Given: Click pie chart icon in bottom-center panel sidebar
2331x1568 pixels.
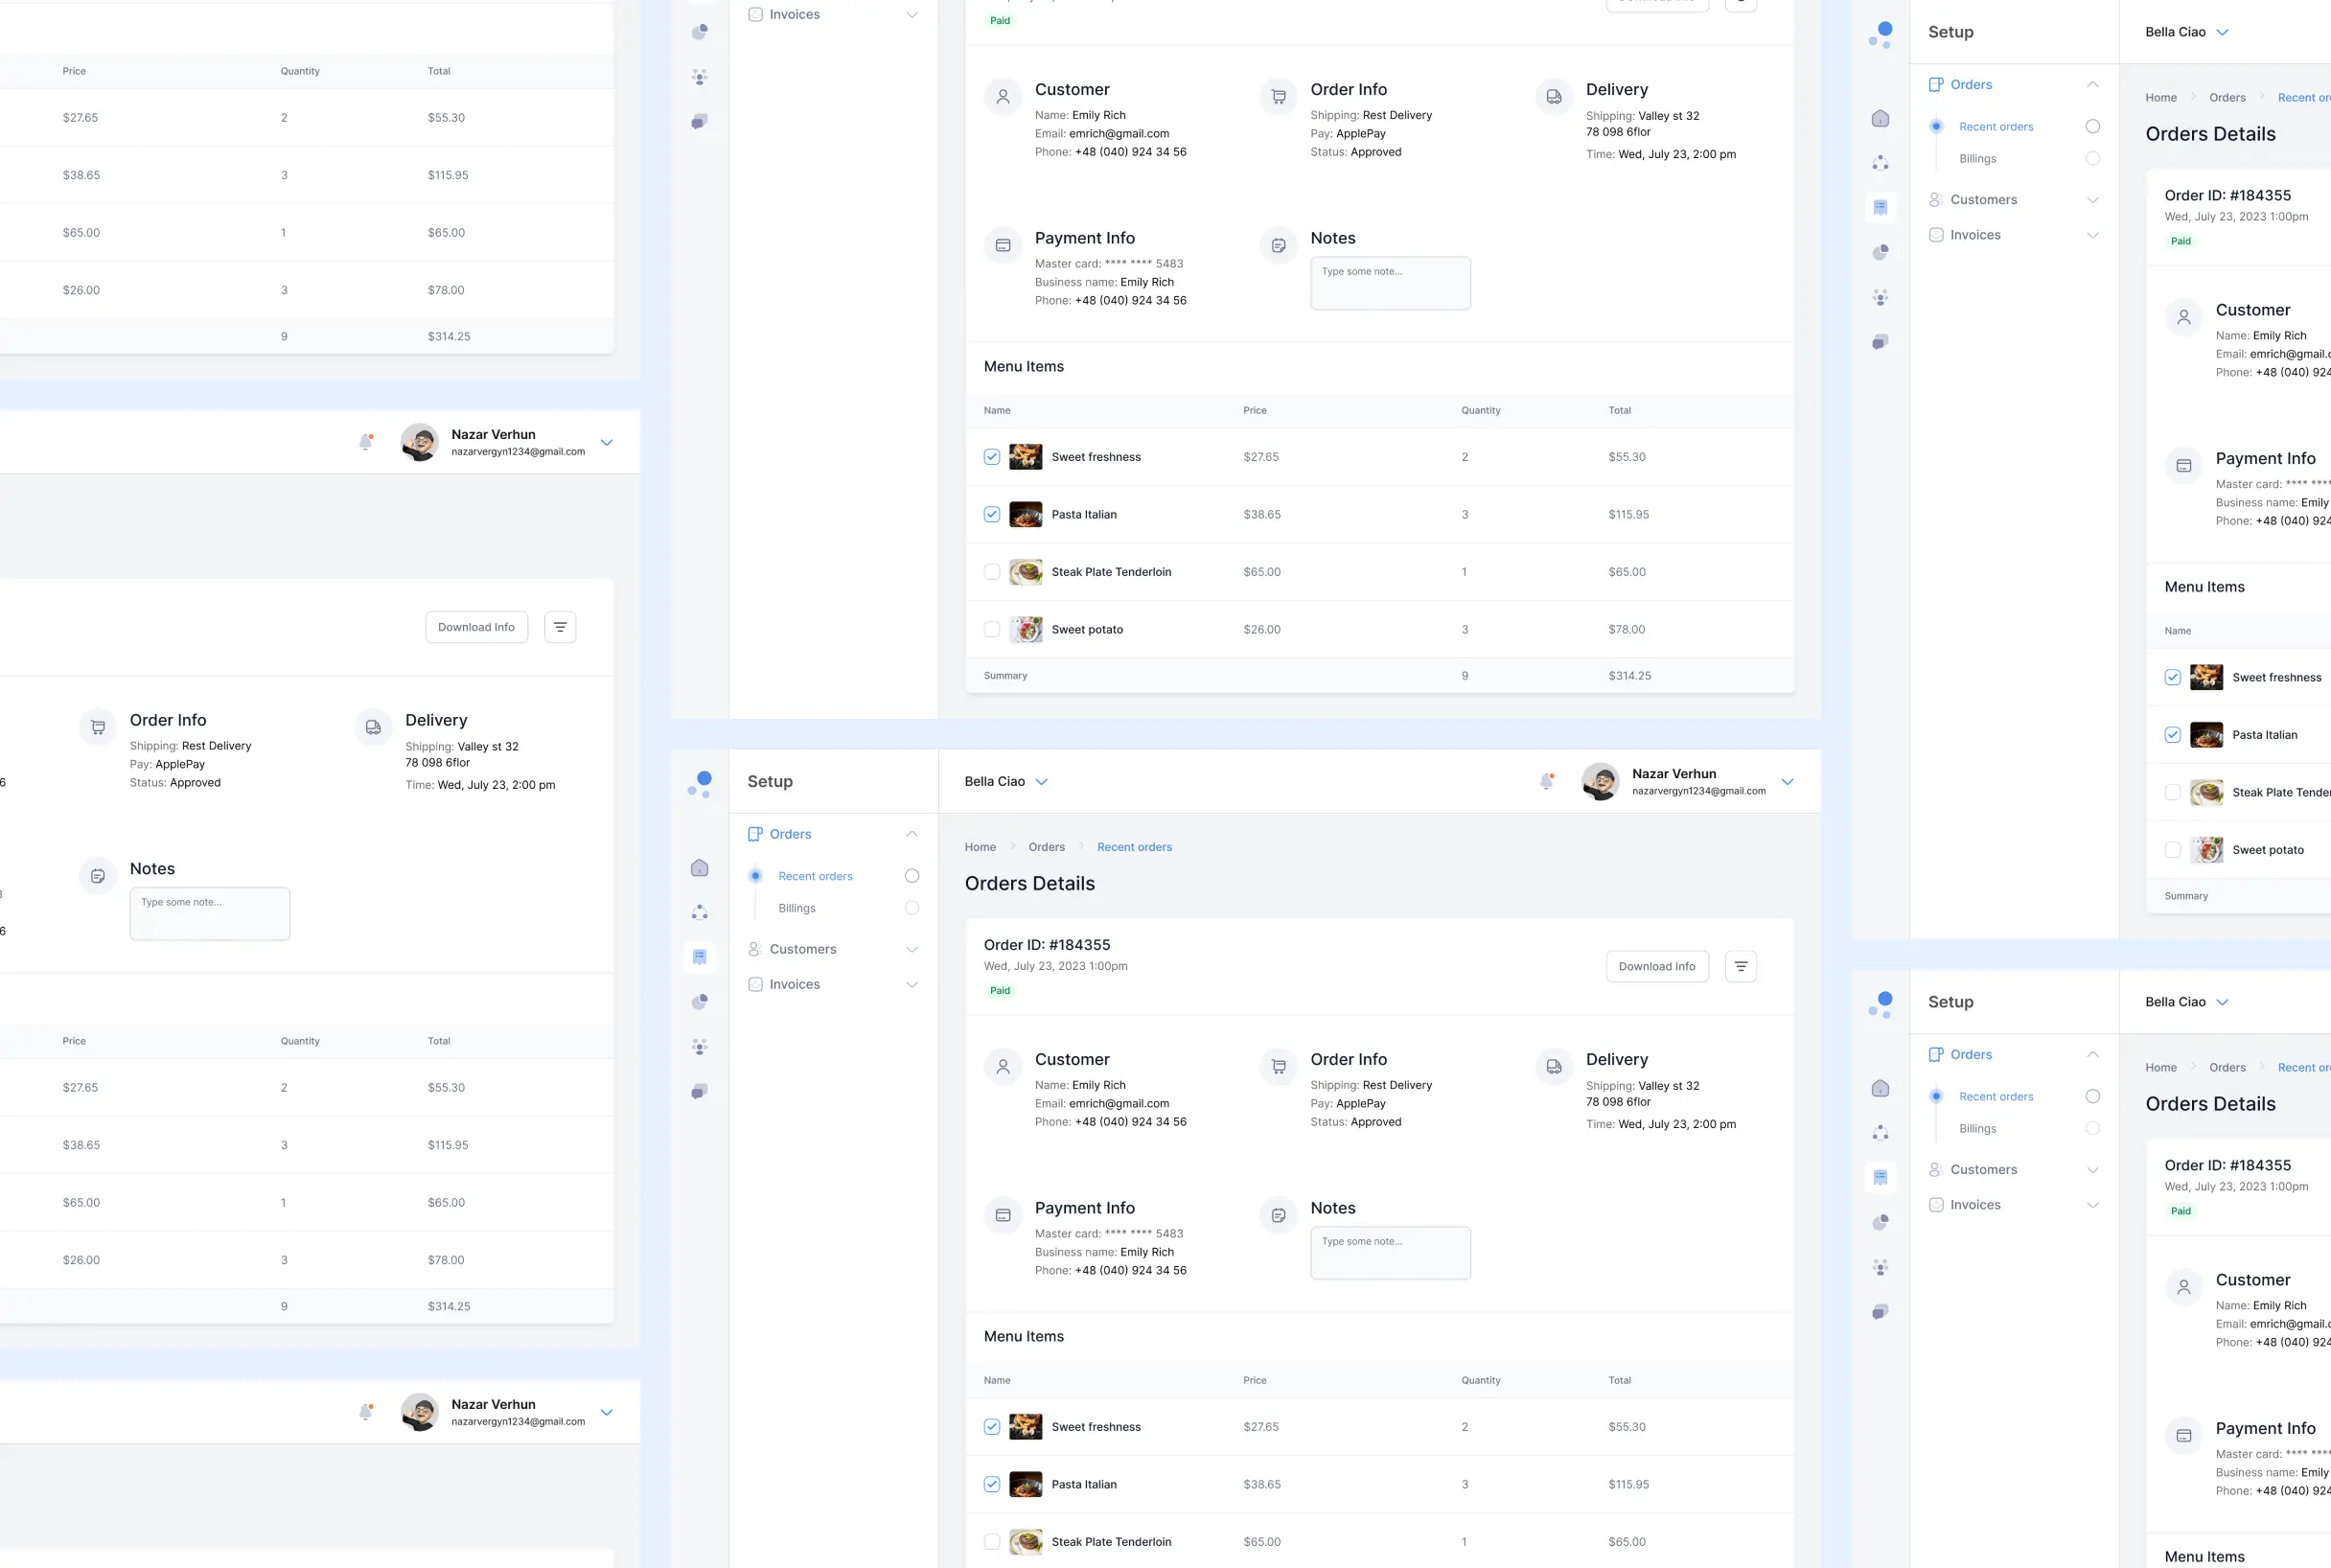Looking at the screenshot, I should coord(699,1002).
